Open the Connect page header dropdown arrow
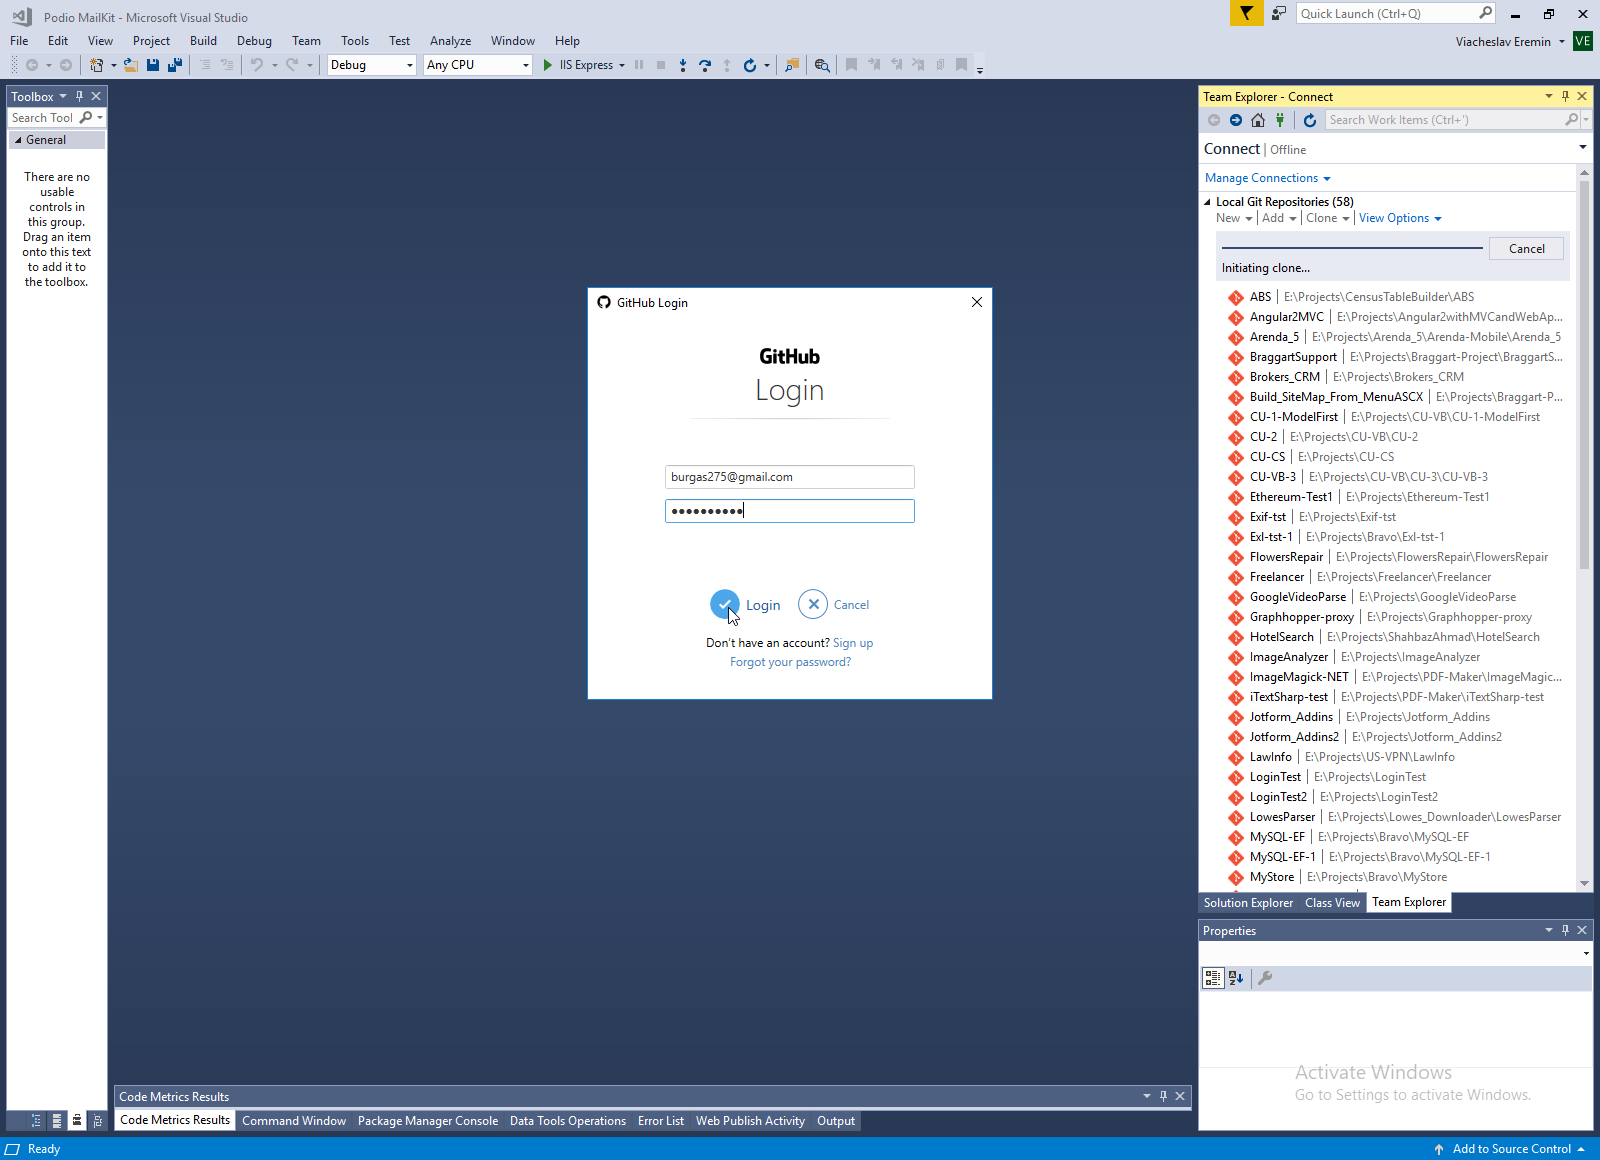Screen dimensions: 1600x1160 point(1583,148)
